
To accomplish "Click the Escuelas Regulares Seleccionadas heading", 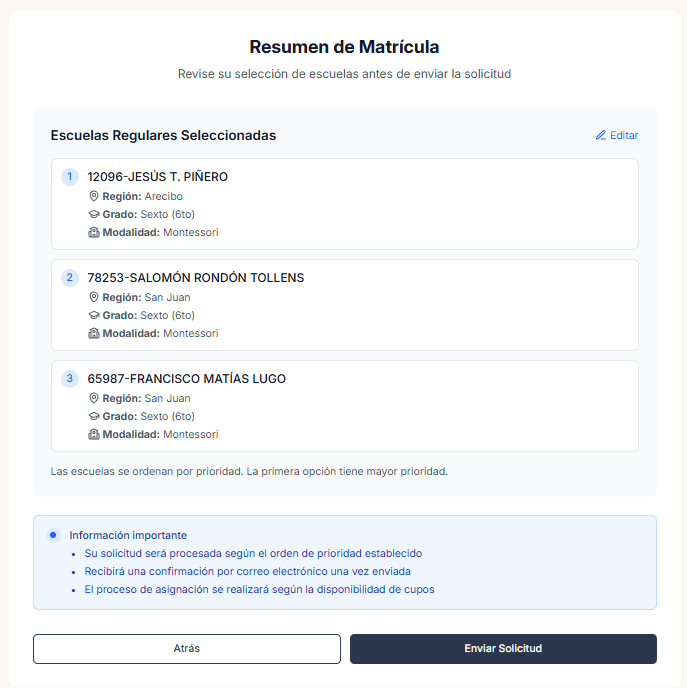I will [163, 135].
